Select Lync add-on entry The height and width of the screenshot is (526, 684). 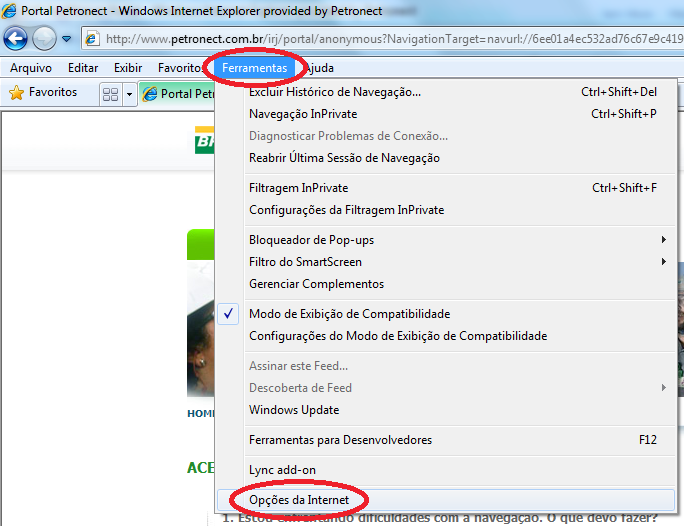click(x=446, y=470)
